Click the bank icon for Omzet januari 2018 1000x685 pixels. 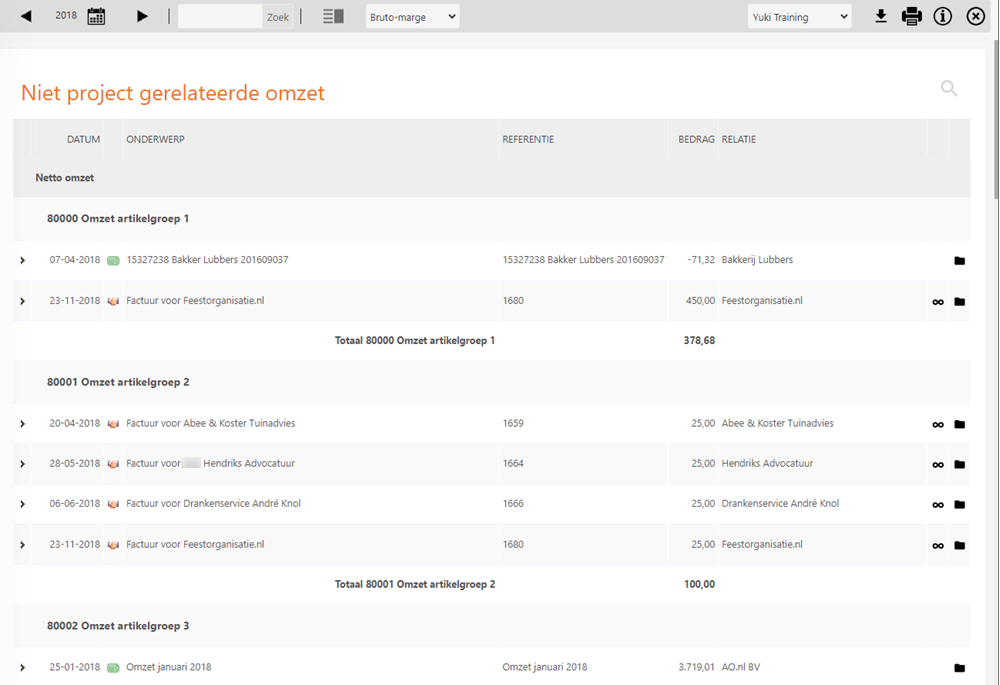click(113, 667)
